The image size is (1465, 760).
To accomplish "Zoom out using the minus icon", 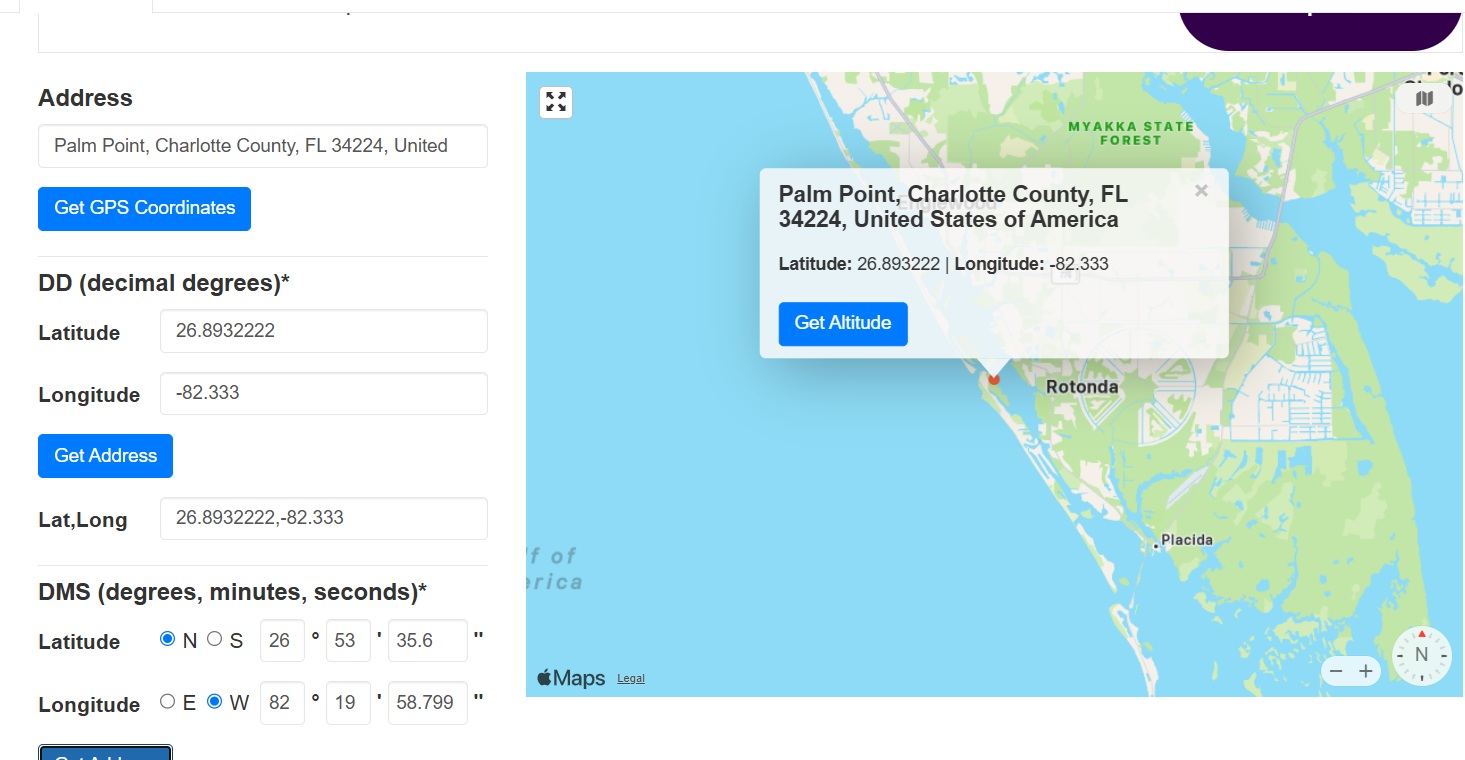I will (1337, 671).
